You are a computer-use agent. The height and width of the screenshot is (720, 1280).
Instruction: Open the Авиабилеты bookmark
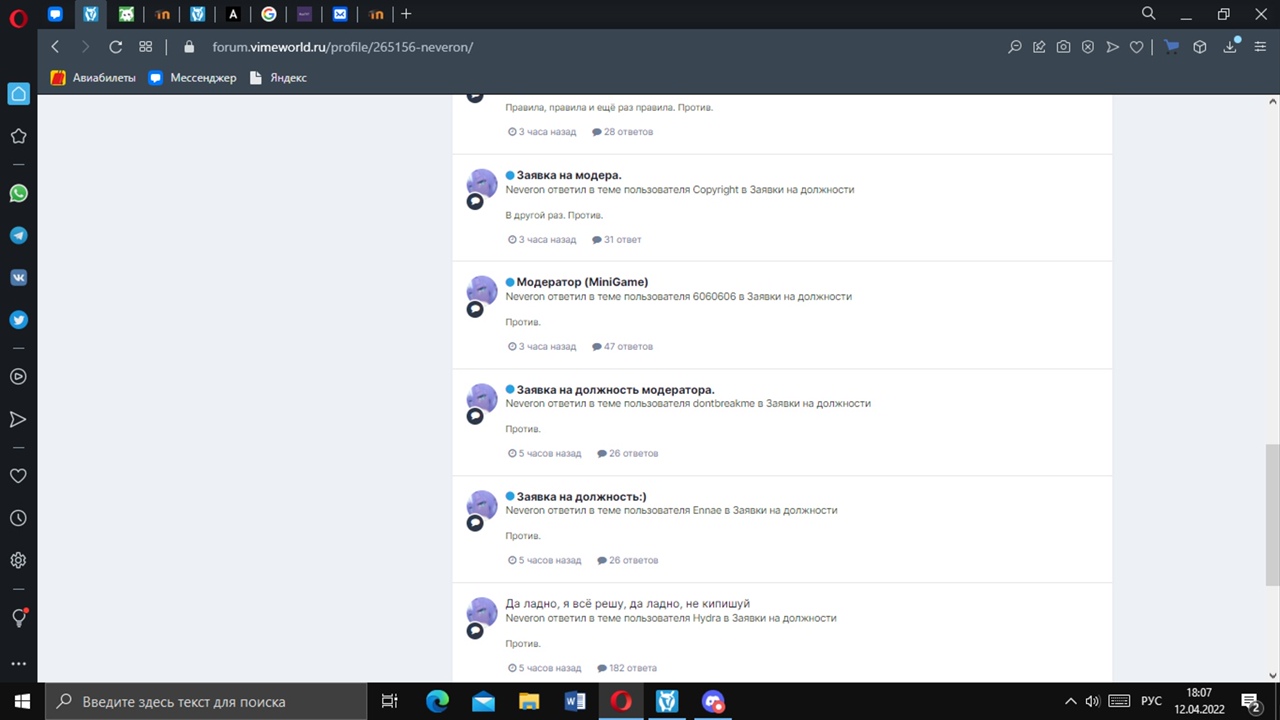pyautogui.click(x=93, y=78)
